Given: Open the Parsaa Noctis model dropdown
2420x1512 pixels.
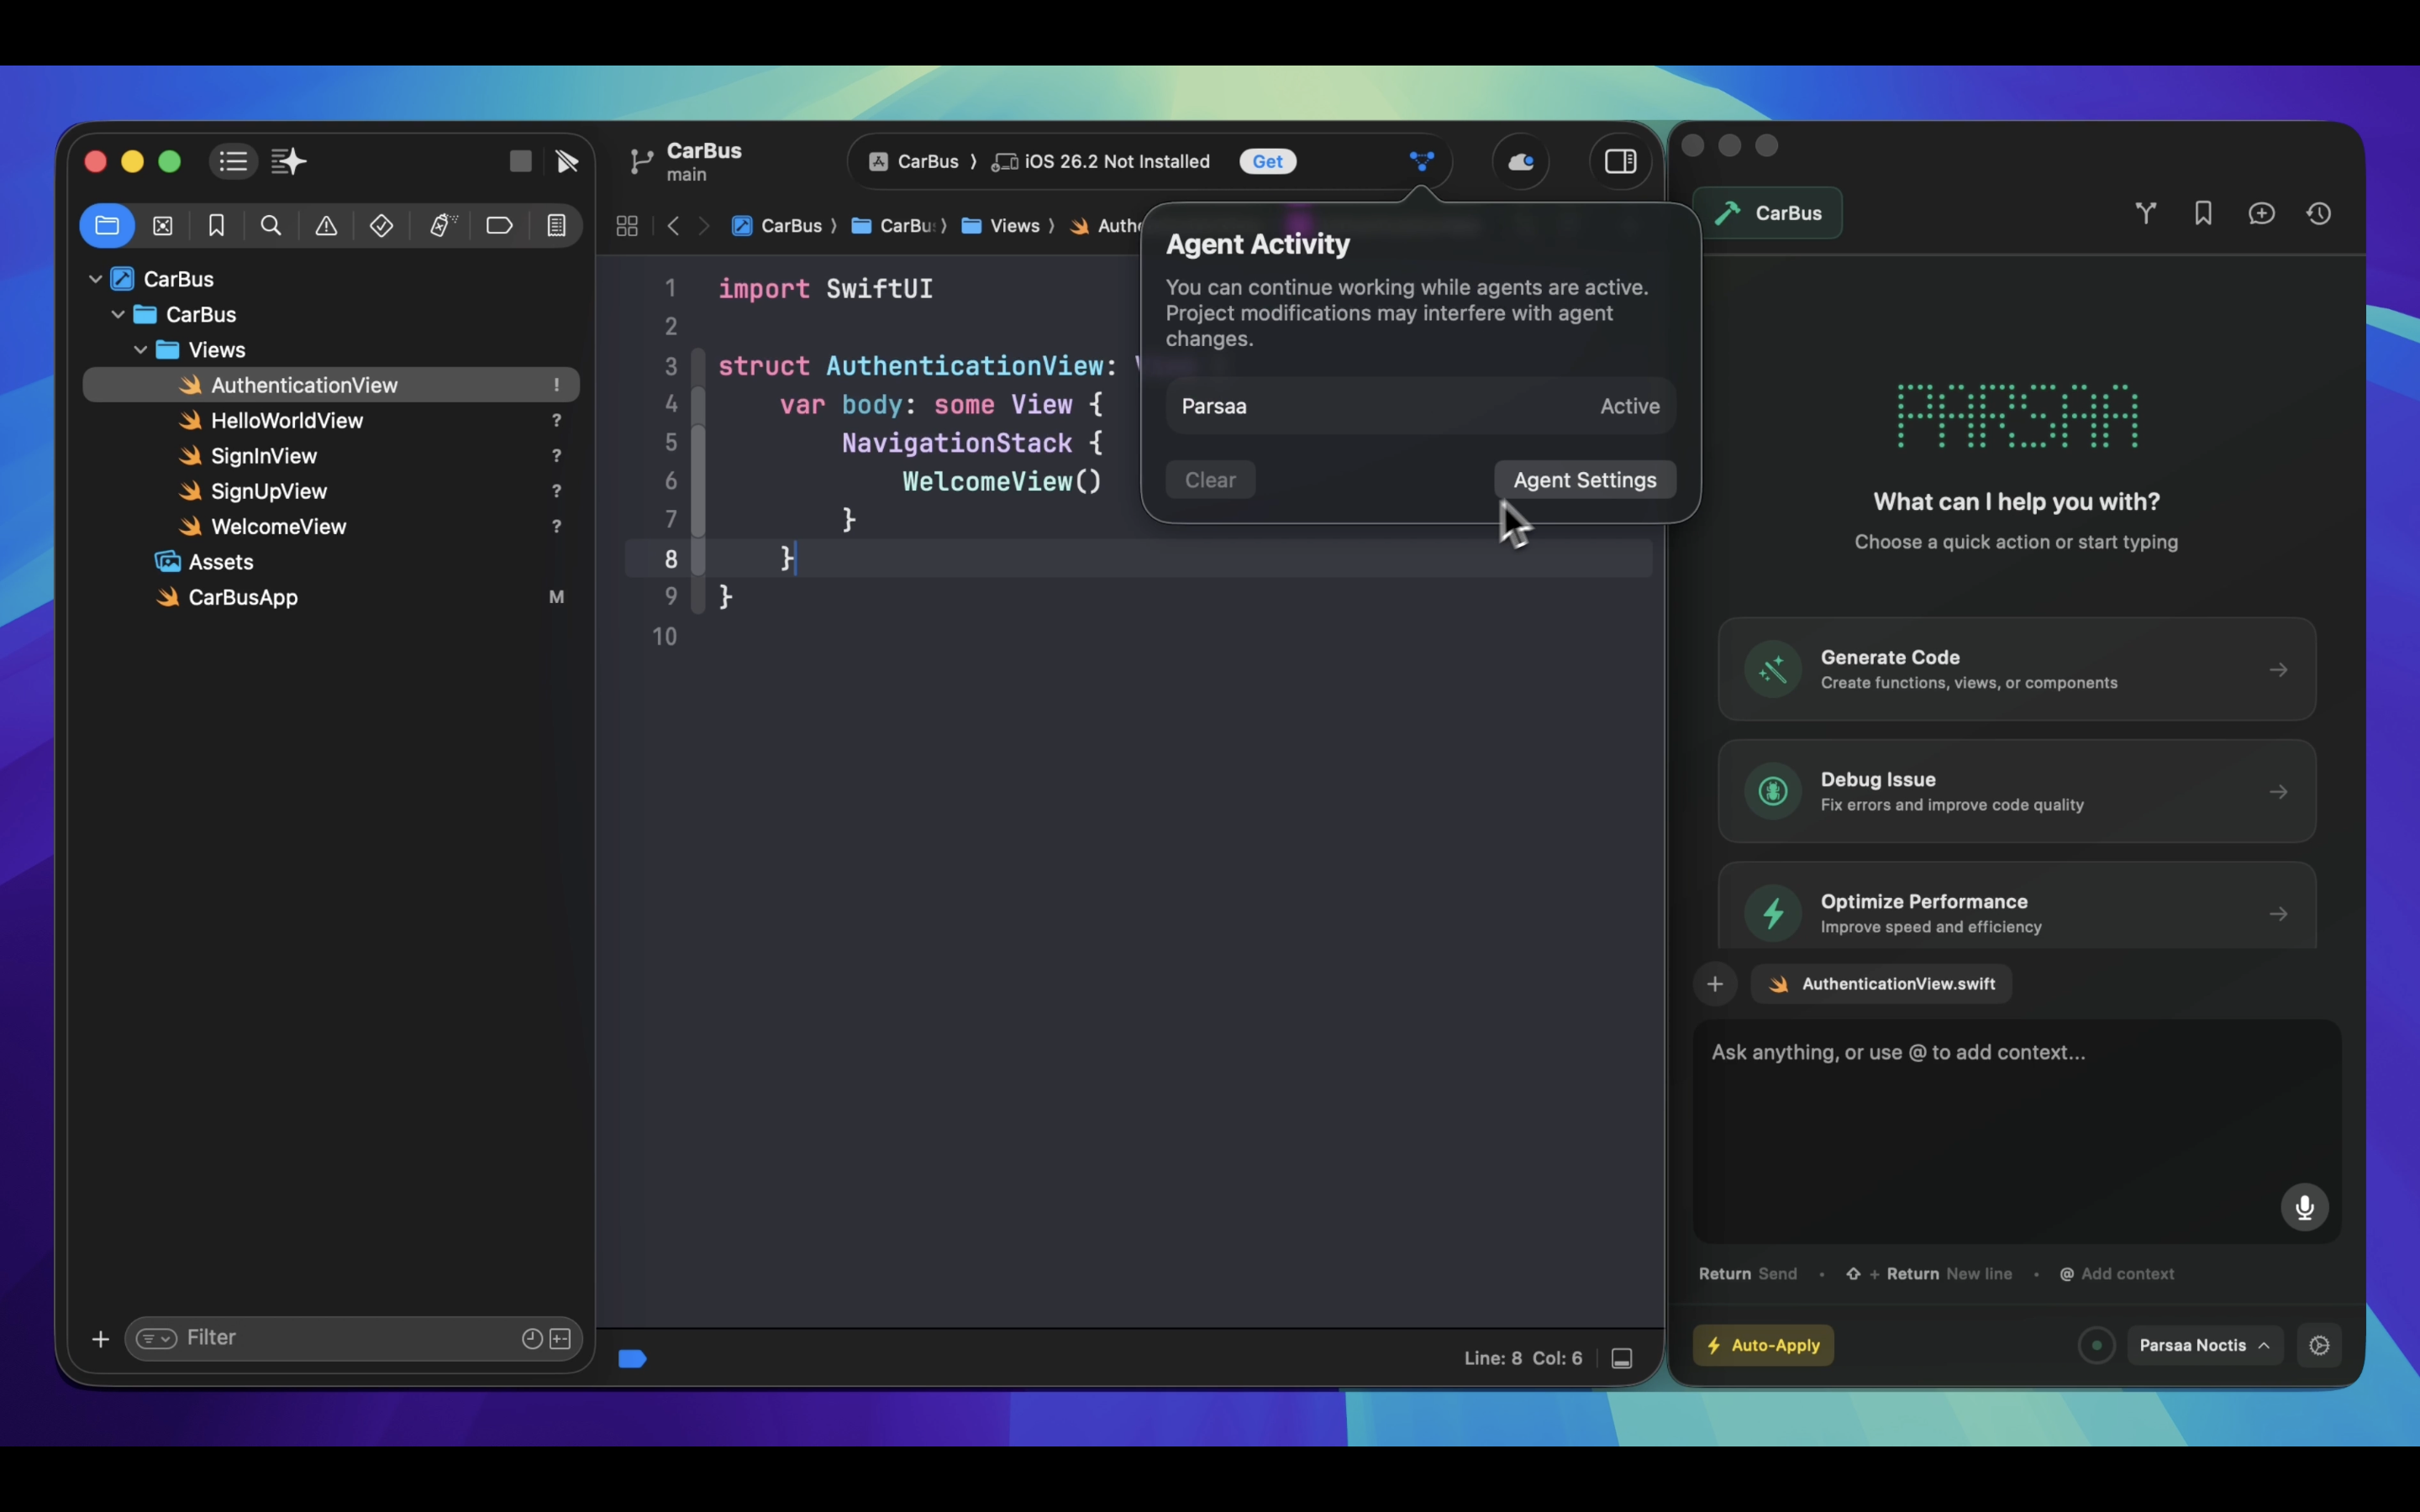Looking at the screenshot, I should (x=2204, y=1345).
